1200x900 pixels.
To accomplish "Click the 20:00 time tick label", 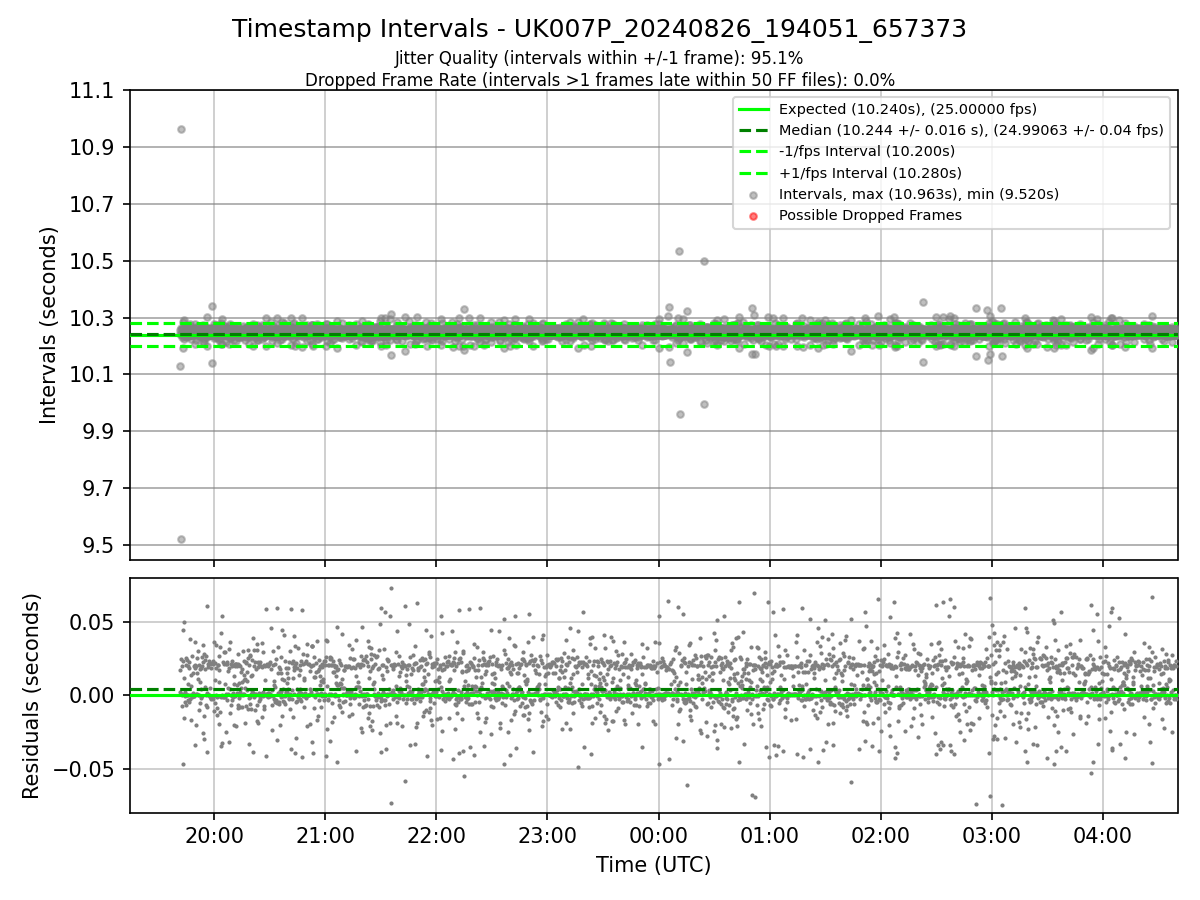I will point(213,835).
